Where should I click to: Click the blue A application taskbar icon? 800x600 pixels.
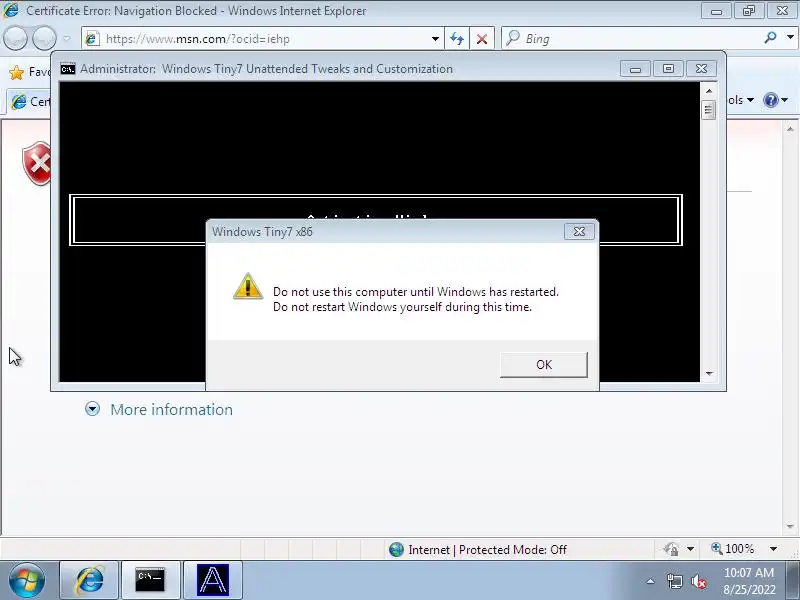(213, 581)
